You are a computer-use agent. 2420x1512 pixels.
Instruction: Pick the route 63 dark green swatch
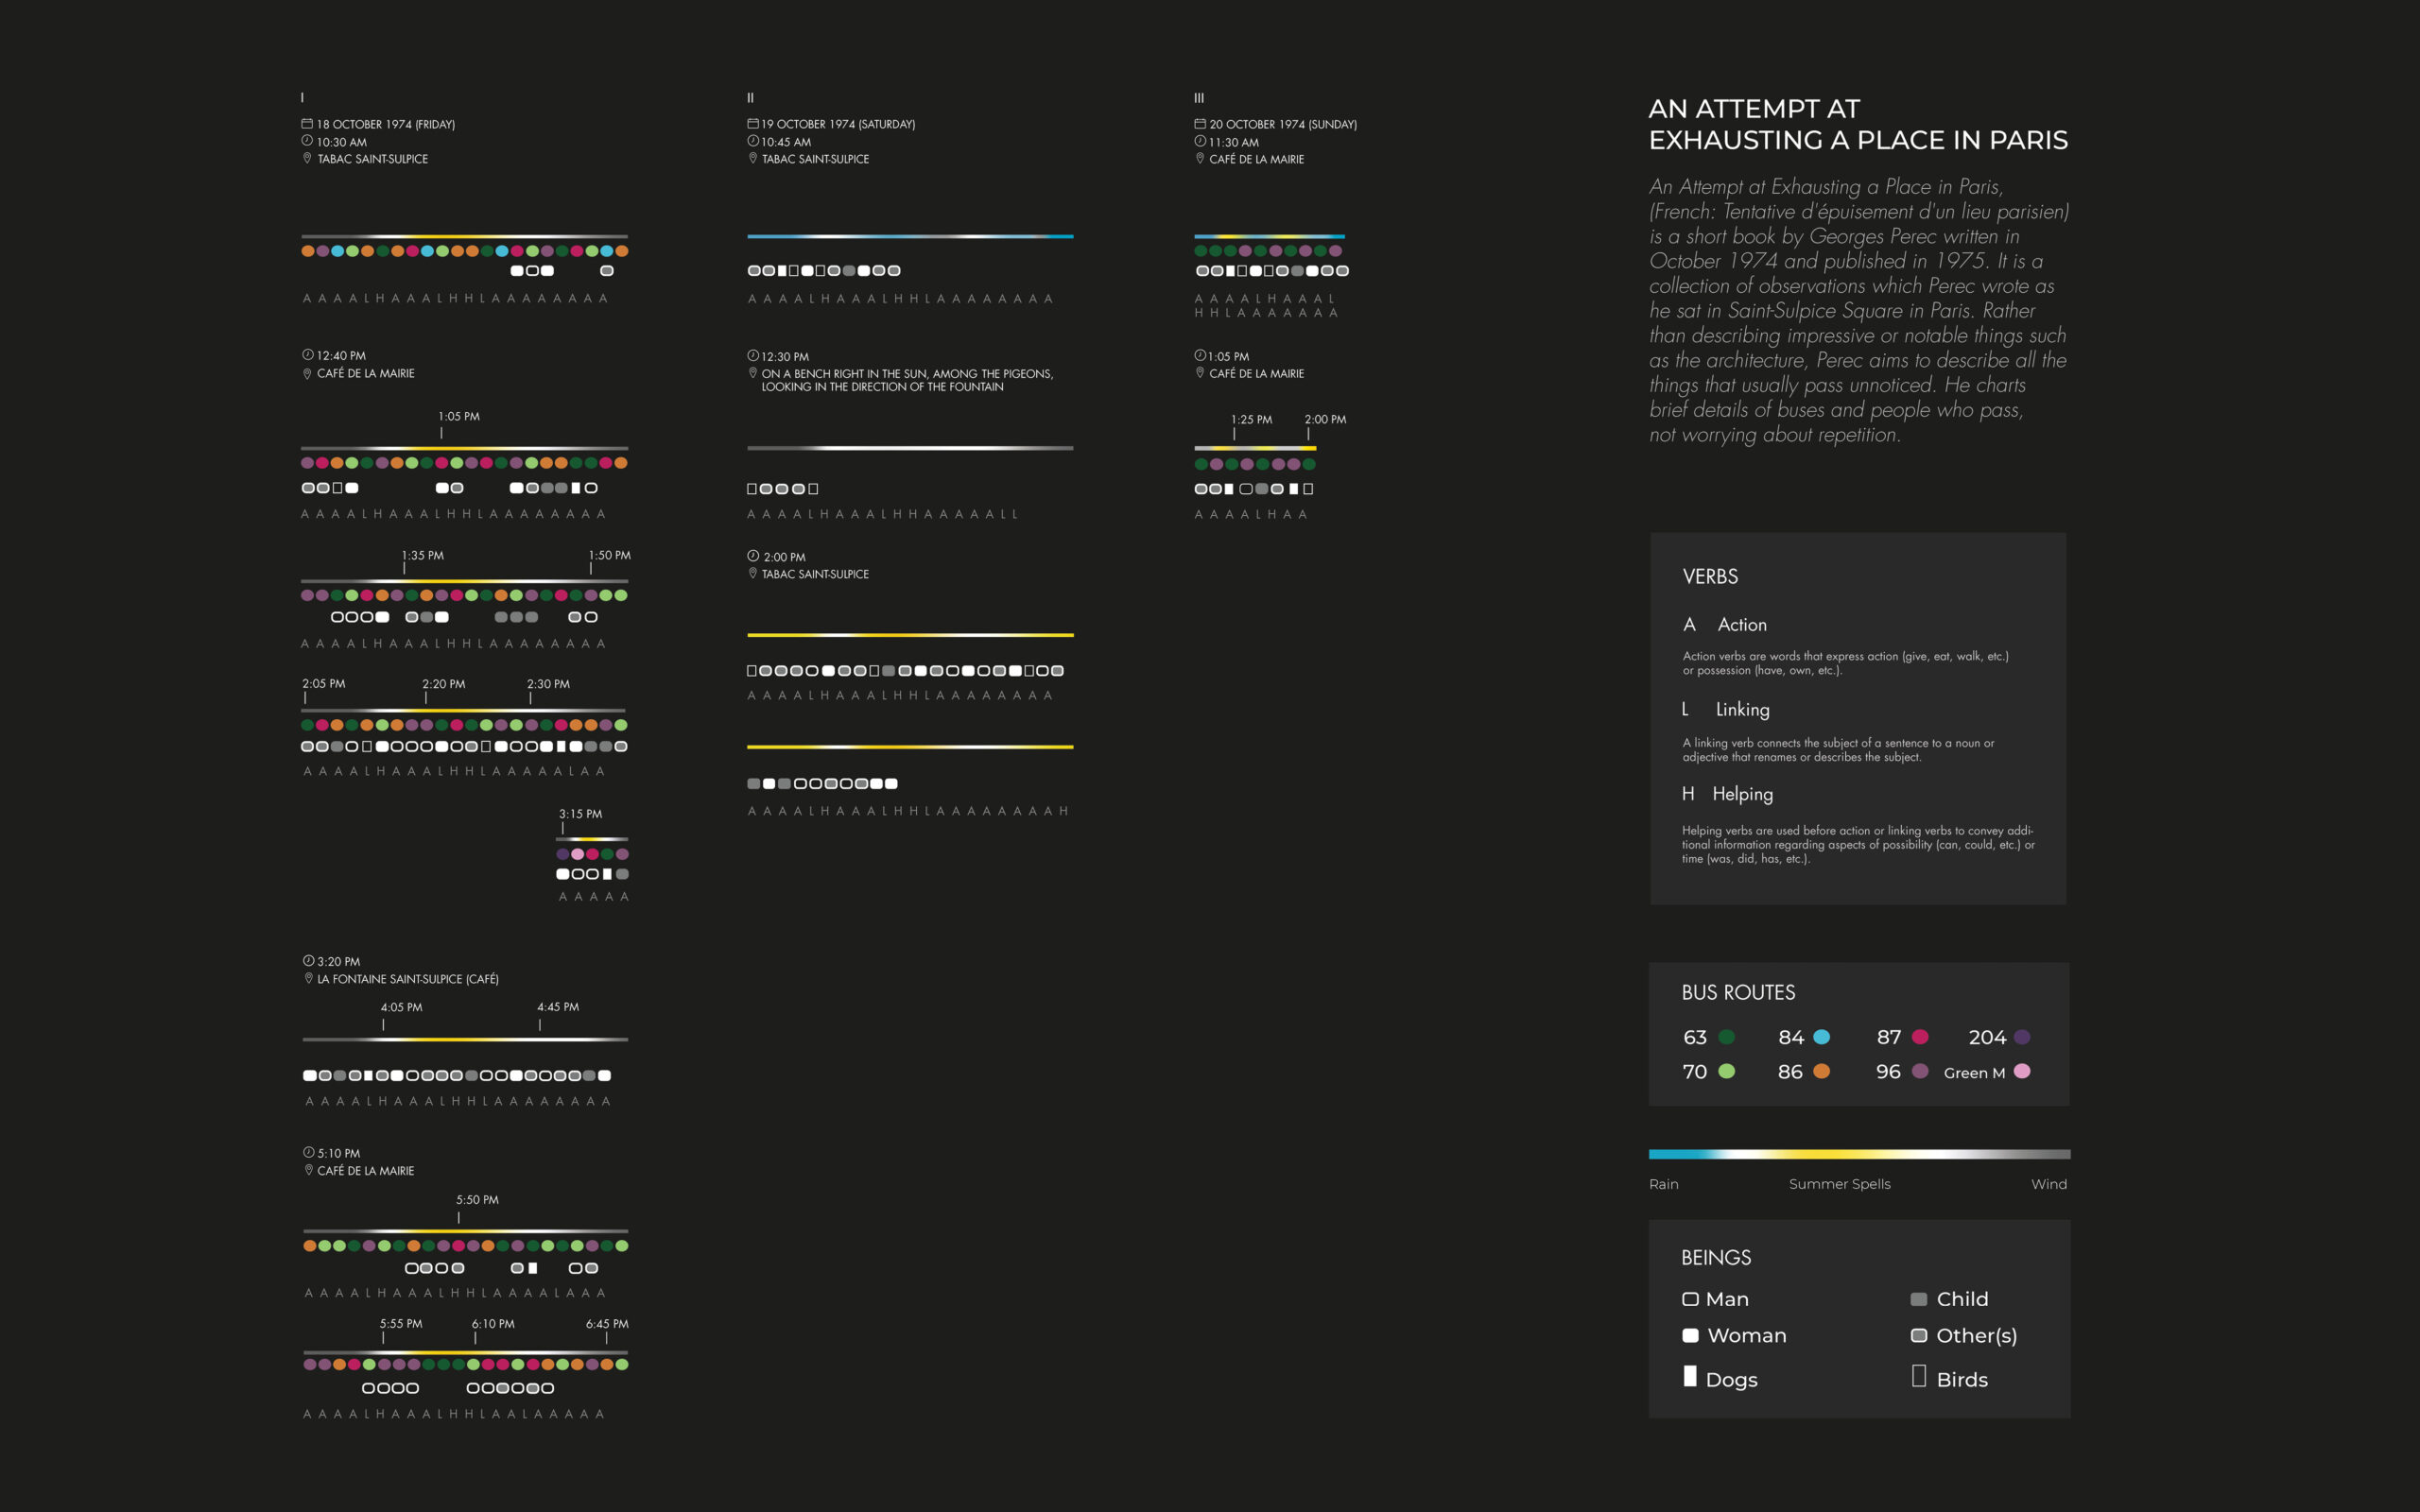tap(1726, 1037)
